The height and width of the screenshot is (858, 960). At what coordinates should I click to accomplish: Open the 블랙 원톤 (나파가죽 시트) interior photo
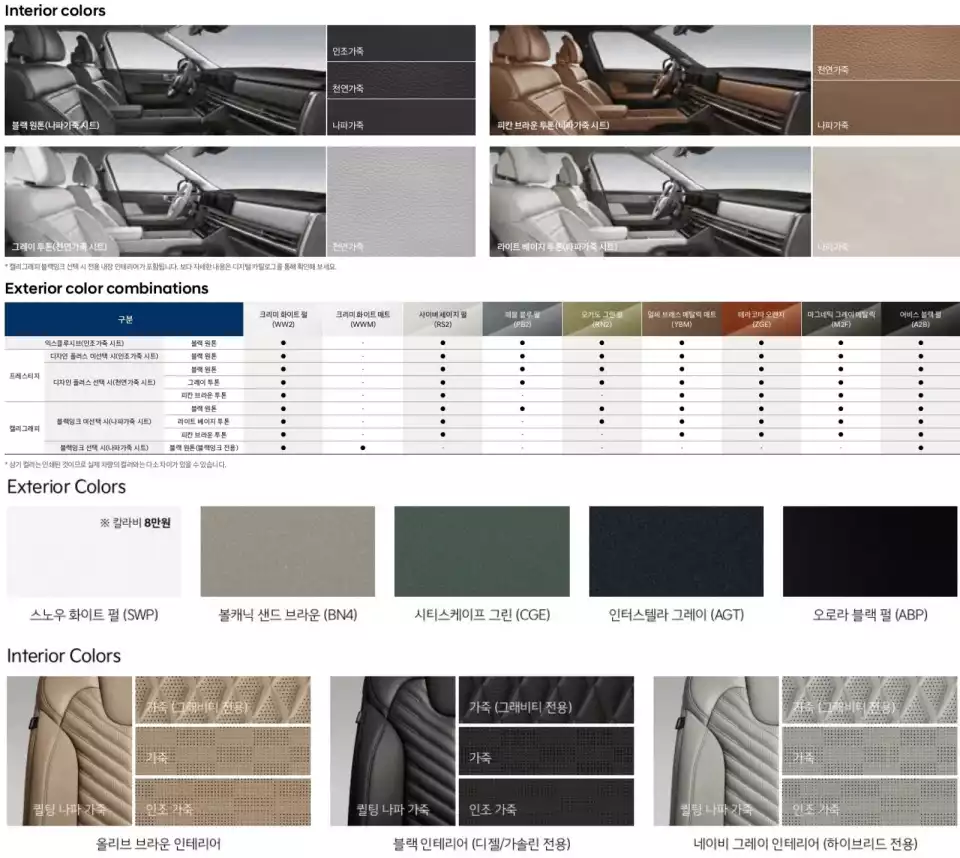click(x=165, y=80)
